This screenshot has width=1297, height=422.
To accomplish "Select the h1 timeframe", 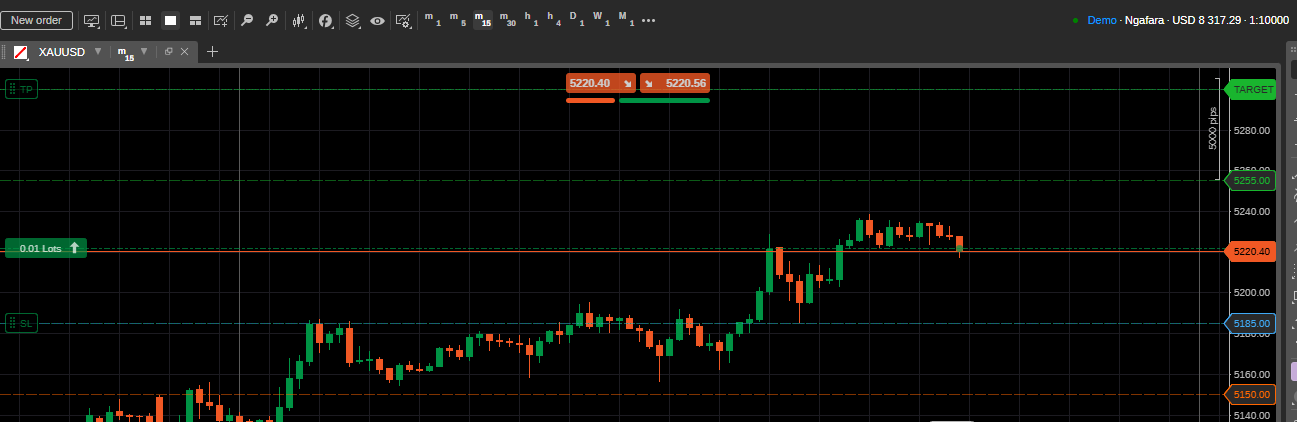I will pos(531,20).
